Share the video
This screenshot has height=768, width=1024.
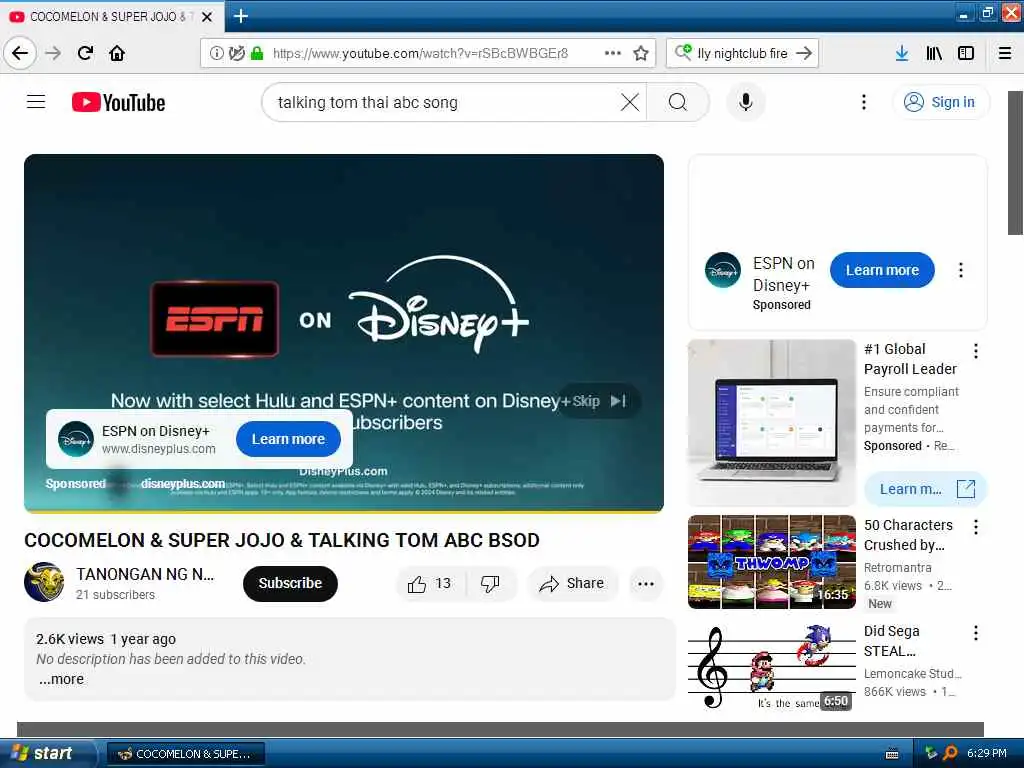click(x=572, y=584)
